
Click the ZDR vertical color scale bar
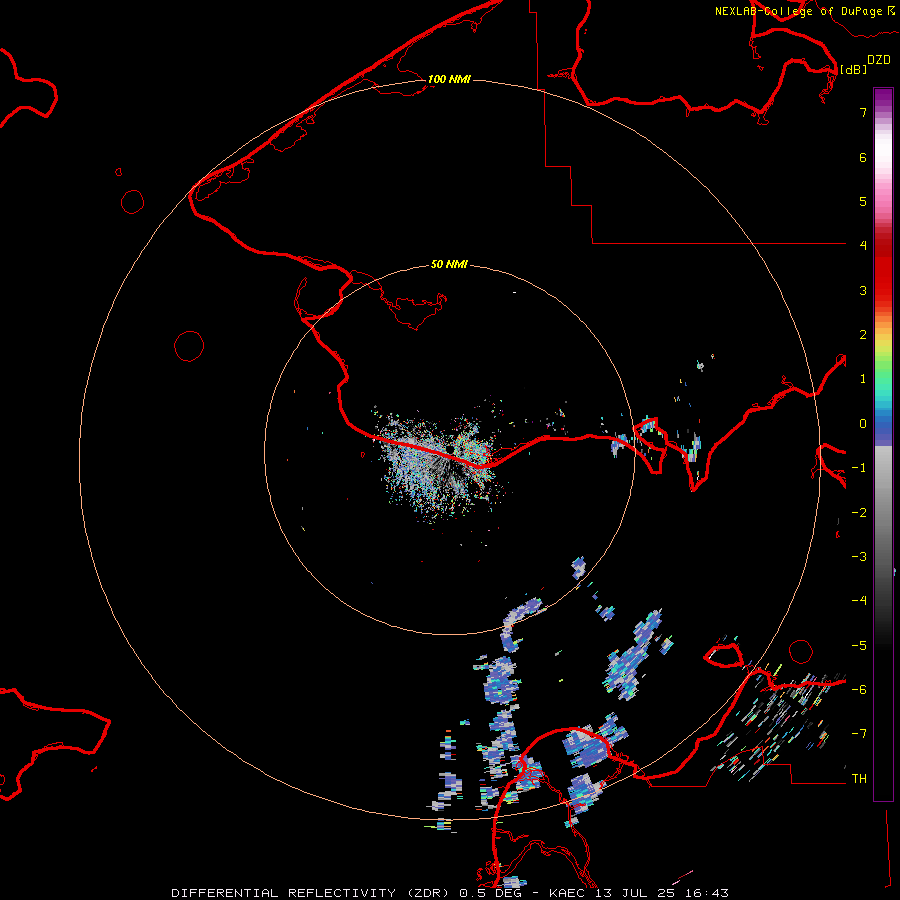click(x=883, y=445)
